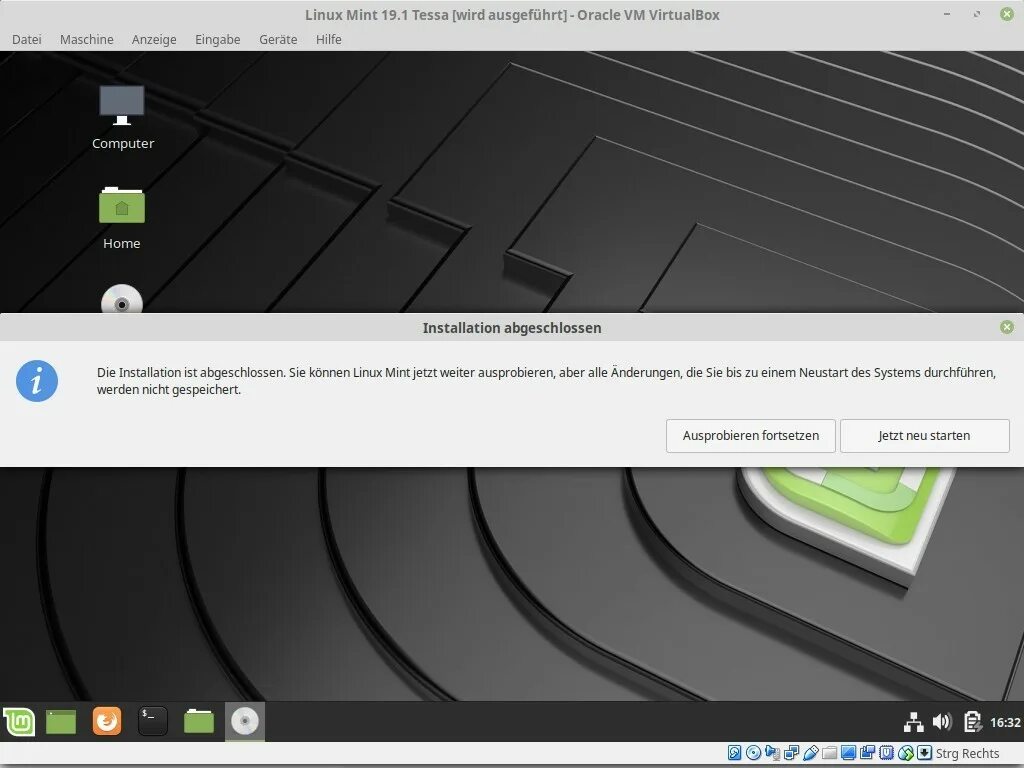Close the Installation abgeschlossen dialog

pos(1006,327)
